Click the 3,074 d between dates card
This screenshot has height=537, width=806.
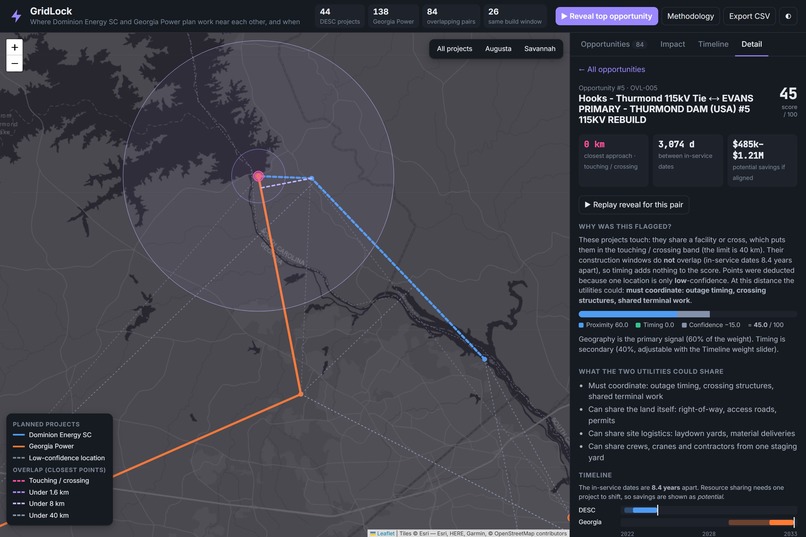tap(687, 160)
